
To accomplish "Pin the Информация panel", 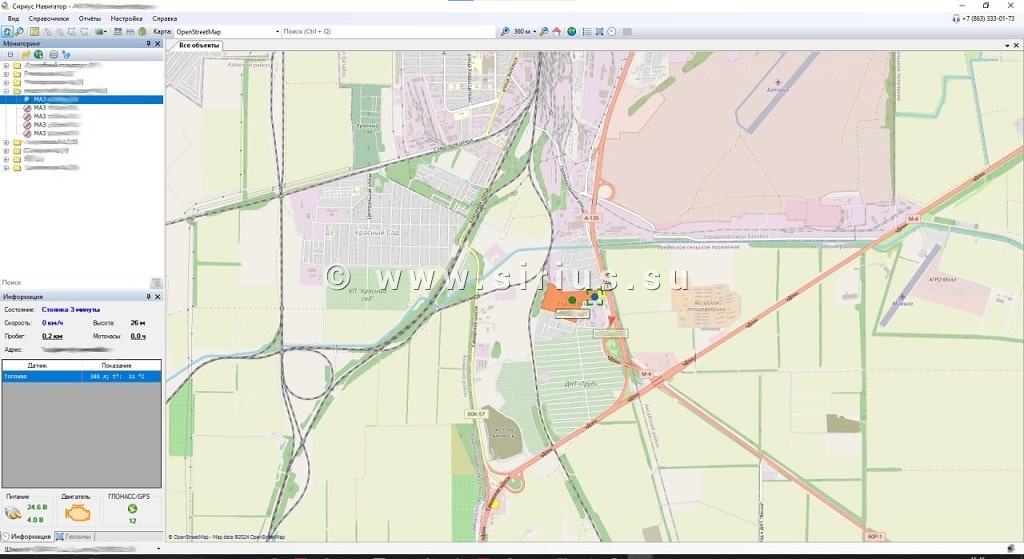I will (x=148, y=297).
